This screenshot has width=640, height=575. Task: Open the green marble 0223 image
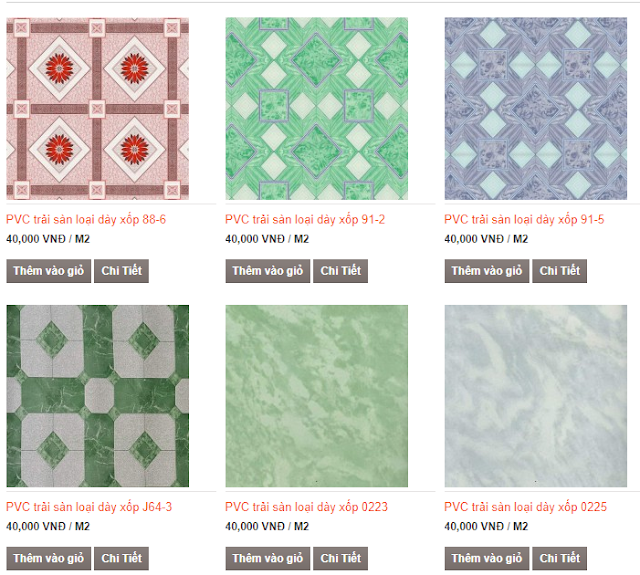point(317,396)
